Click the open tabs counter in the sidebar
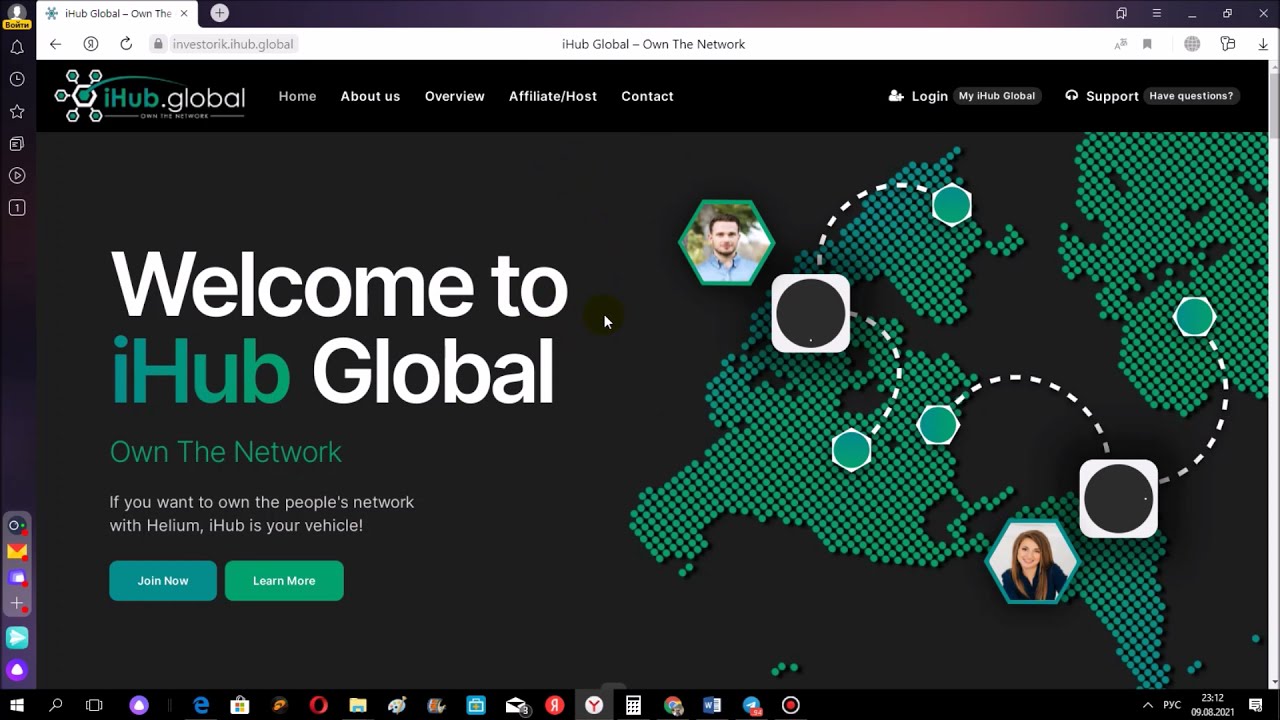This screenshot has width=1280, height=720. [17, 208]
